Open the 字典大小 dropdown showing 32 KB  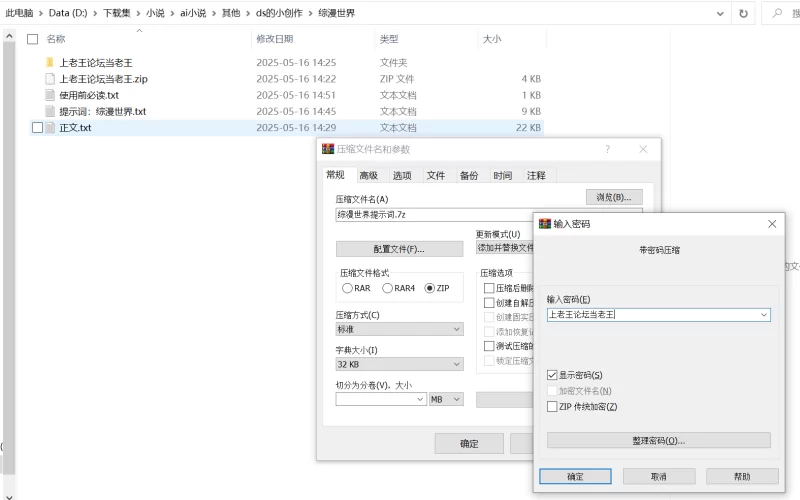pyautogui.click(x=457, y=365)
